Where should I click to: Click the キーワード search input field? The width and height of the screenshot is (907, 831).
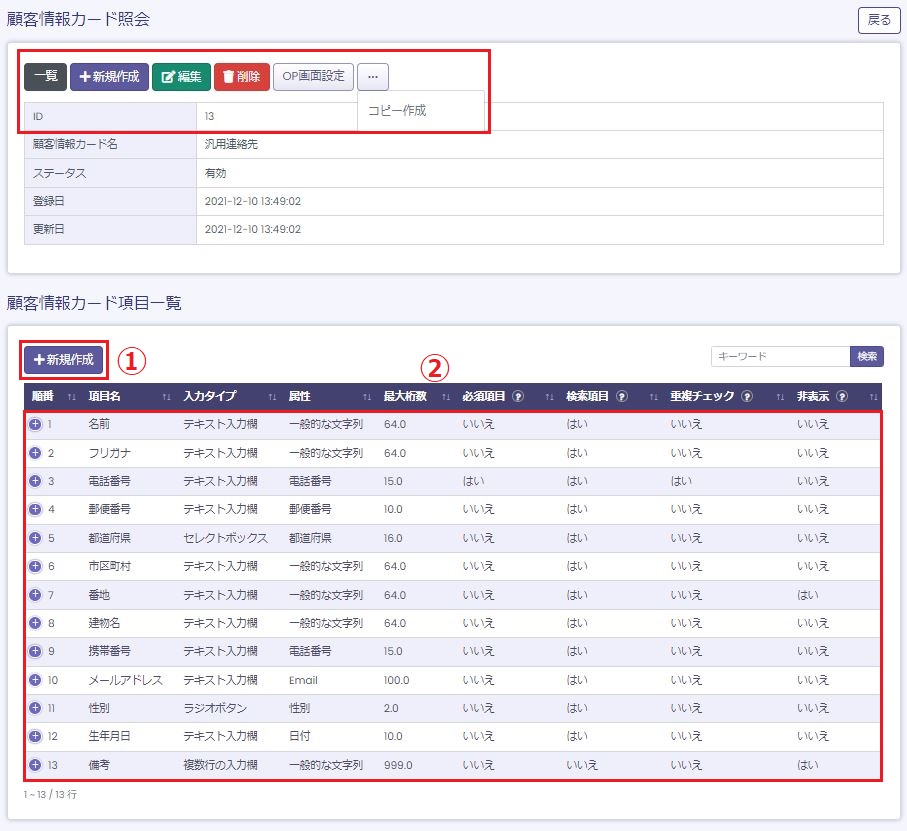(780, 357)
